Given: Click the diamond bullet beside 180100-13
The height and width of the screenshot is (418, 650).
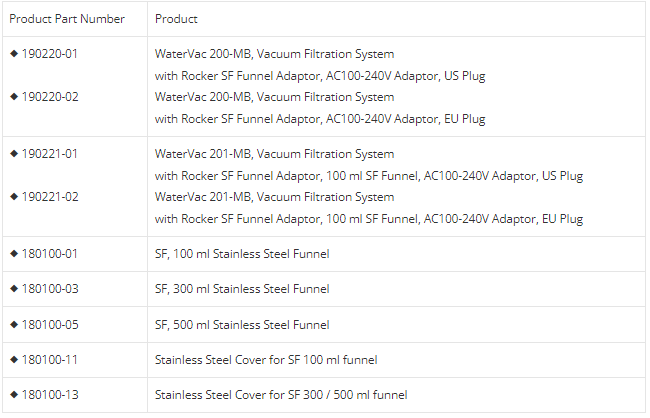Looking at the screenshot, I should [14, 394].
